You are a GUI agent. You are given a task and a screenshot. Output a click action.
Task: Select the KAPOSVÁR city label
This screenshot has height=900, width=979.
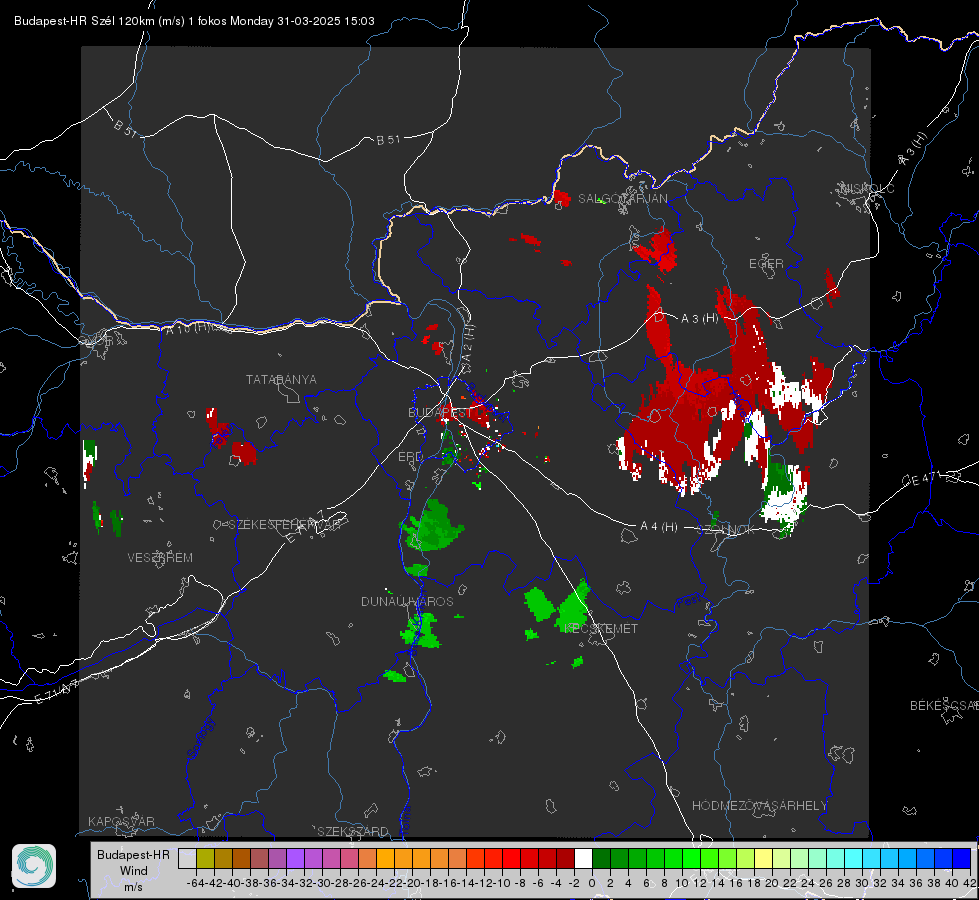121,821
